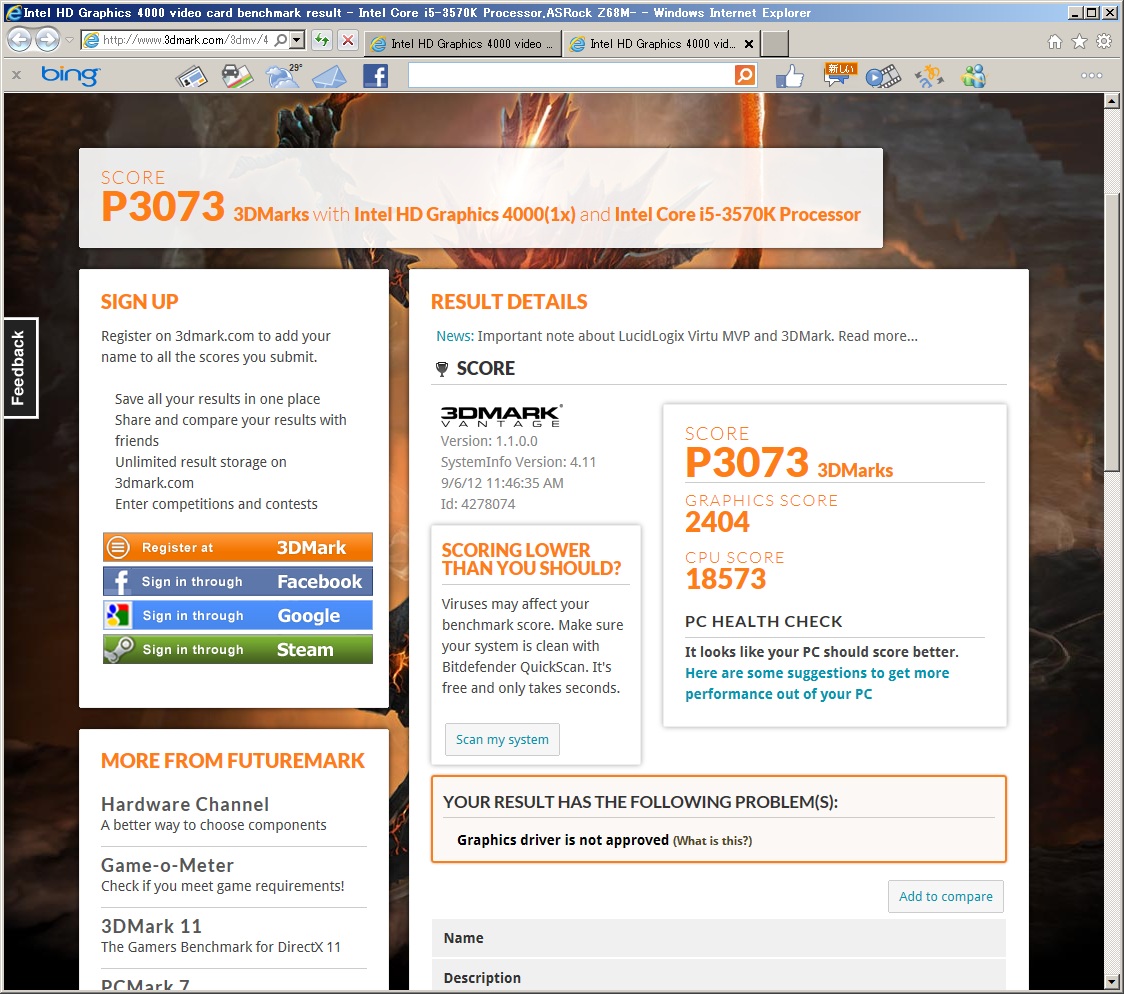Open the recent pages dropdown arrow
Screen dimensions: 1124x994
[70, 40]
